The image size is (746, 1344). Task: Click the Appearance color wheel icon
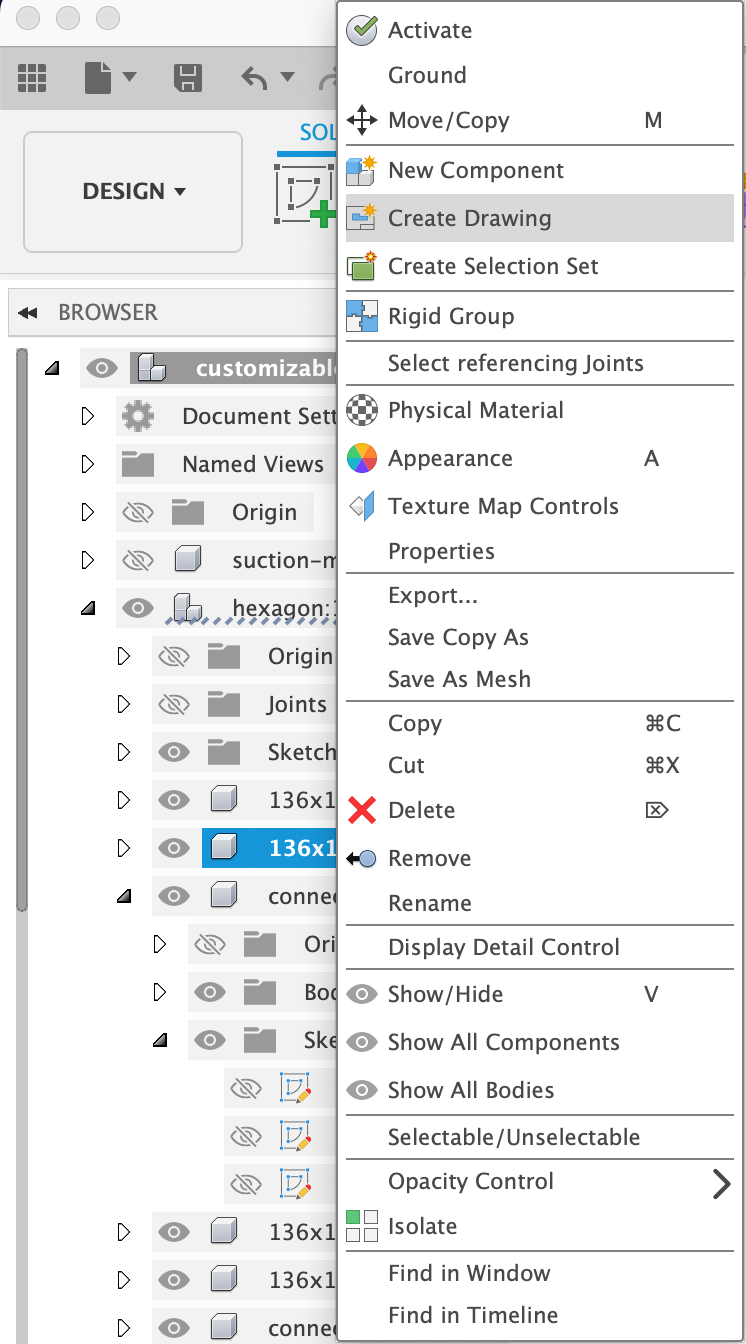click(x=361, y=459)
